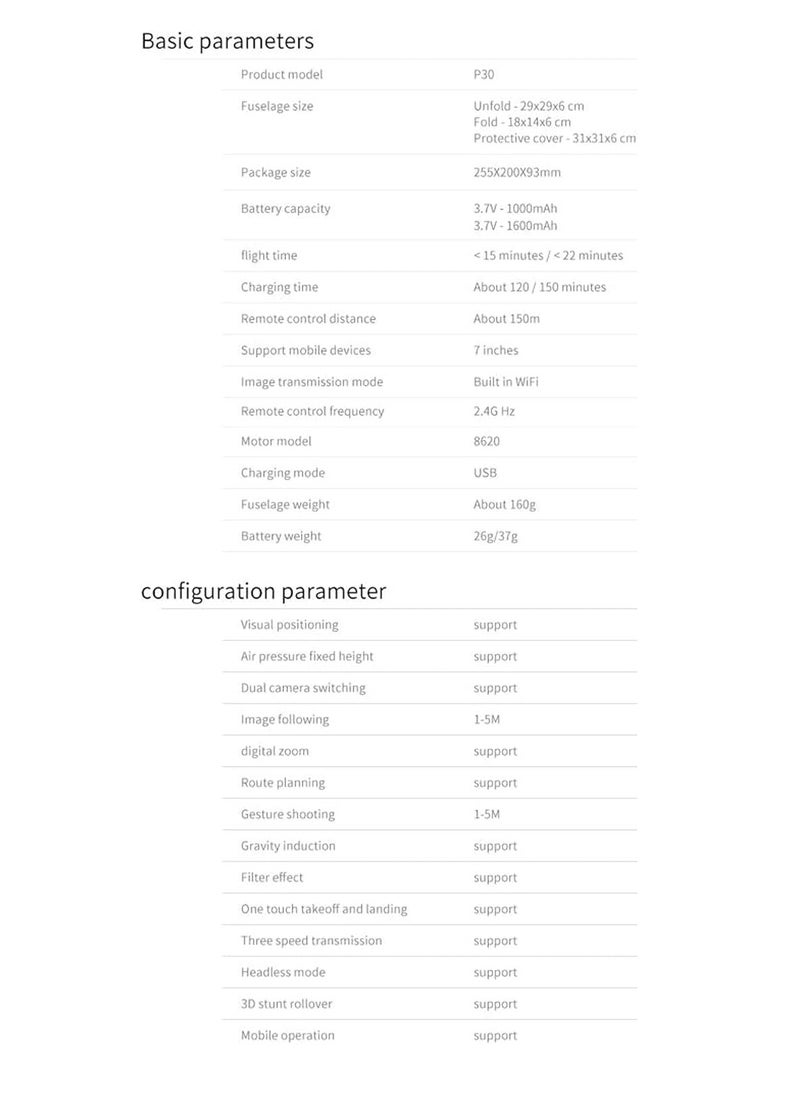Click the Basic parameters heading
The width and height of the screenshot is (800, 1096).
pos(227,41)
